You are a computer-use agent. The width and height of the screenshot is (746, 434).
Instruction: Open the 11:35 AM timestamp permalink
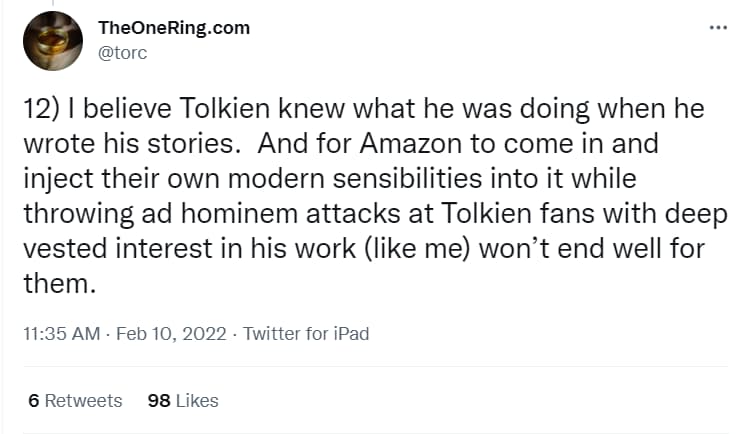pos(62,334)
